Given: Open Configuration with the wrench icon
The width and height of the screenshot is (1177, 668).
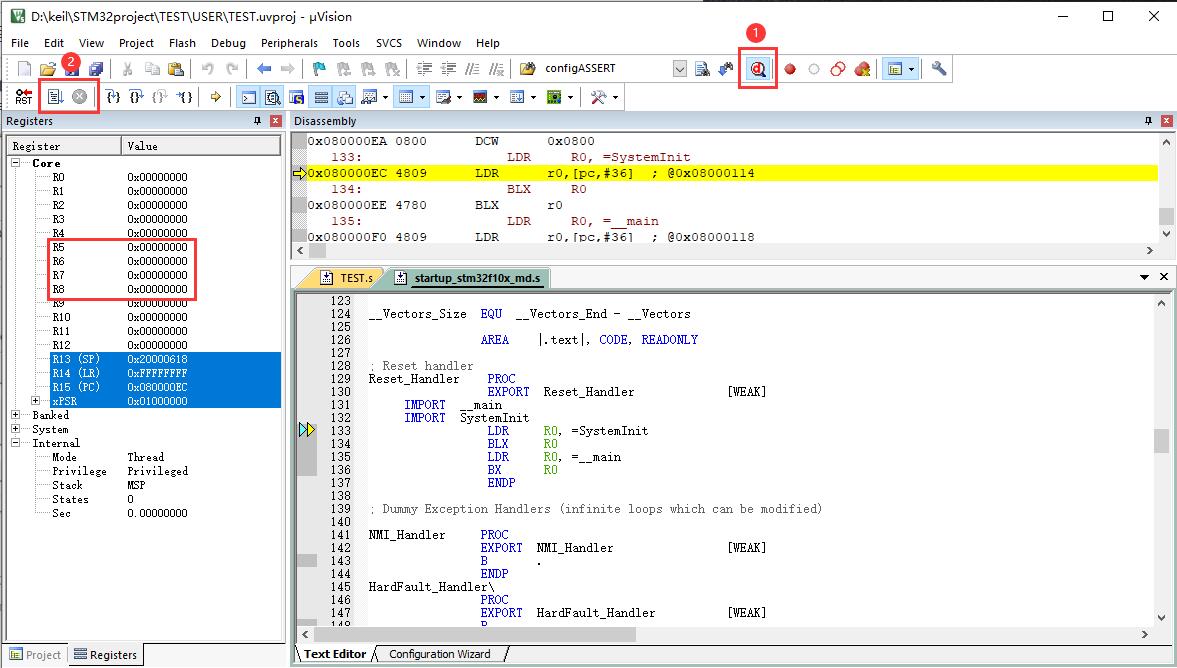Looking at the screenshot, I should 938,69.
